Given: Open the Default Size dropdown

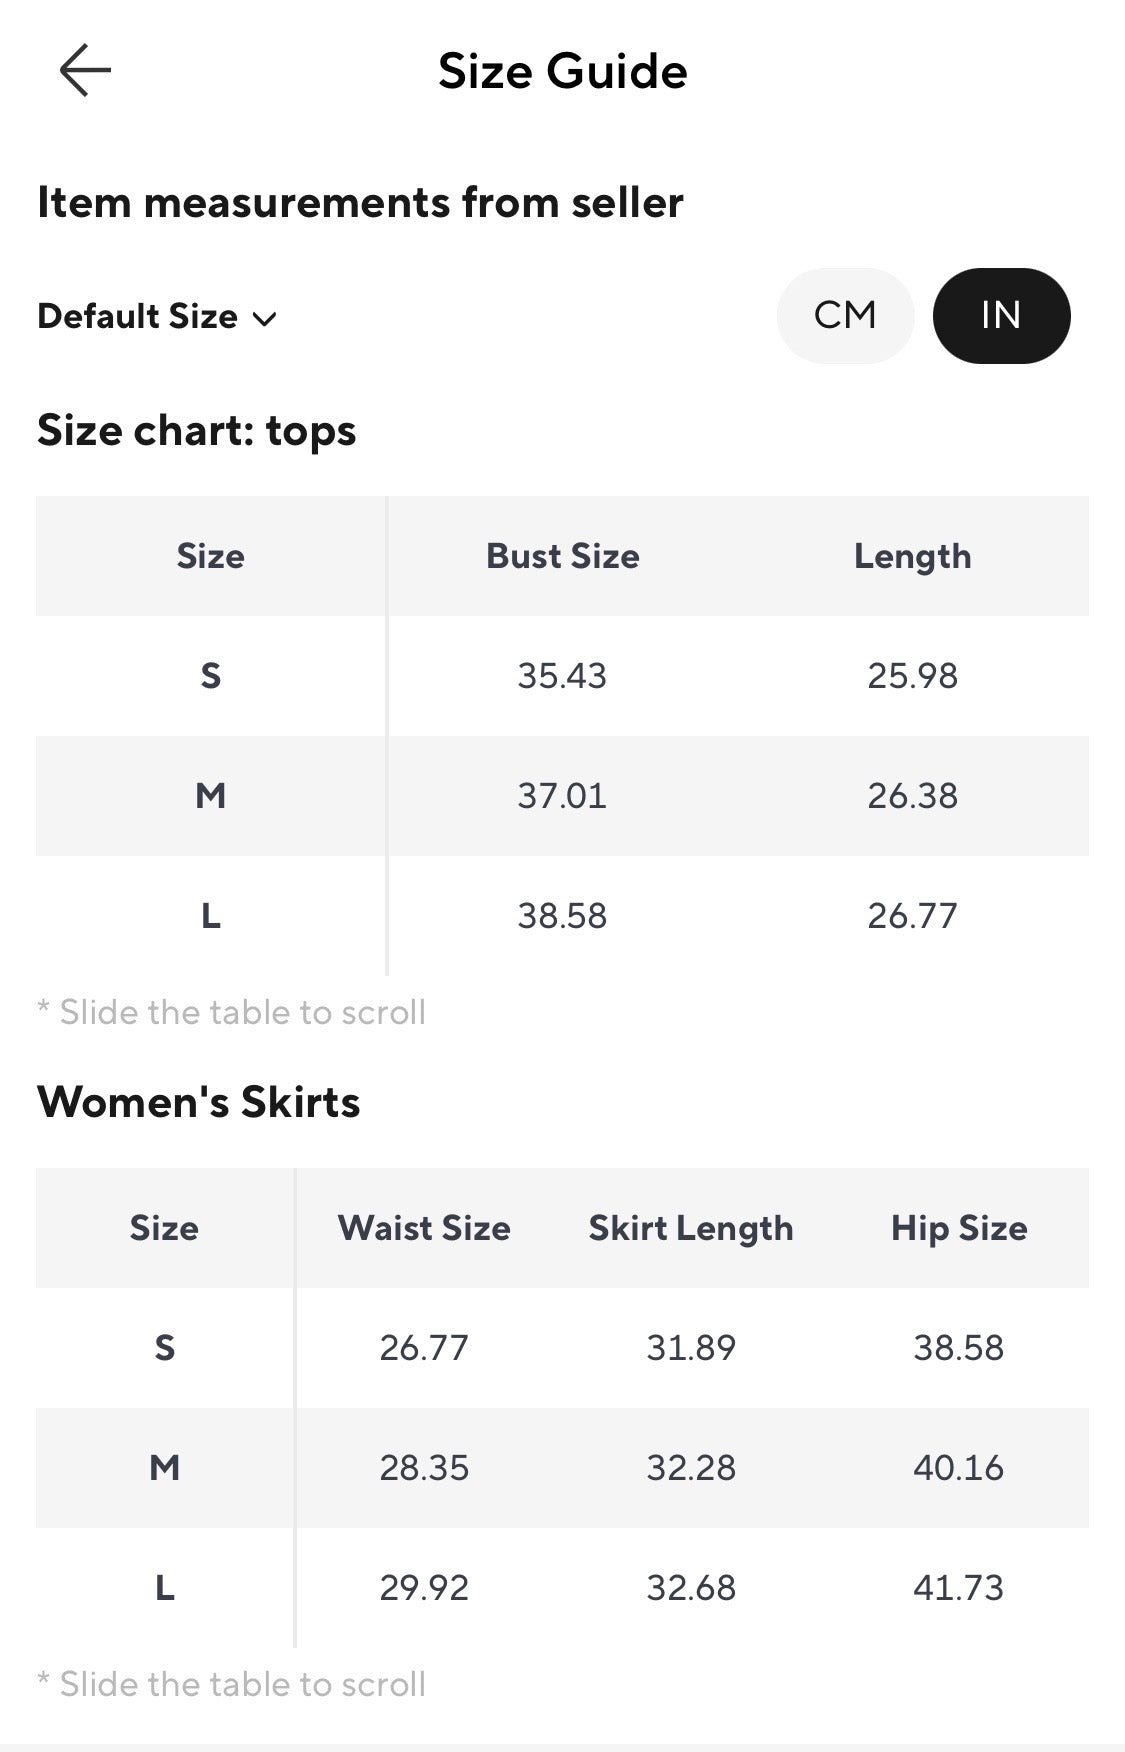Looking at the screenshot, I should pos(157,317).
